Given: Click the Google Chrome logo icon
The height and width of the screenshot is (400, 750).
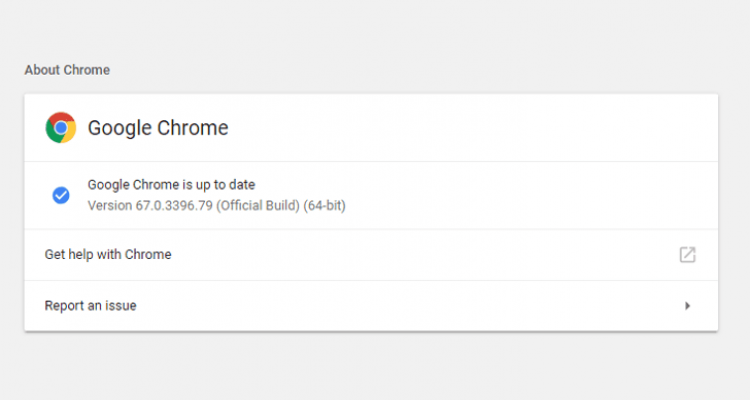Looking at the screenshot, I should pyautogui.click(x=61, y=128).
